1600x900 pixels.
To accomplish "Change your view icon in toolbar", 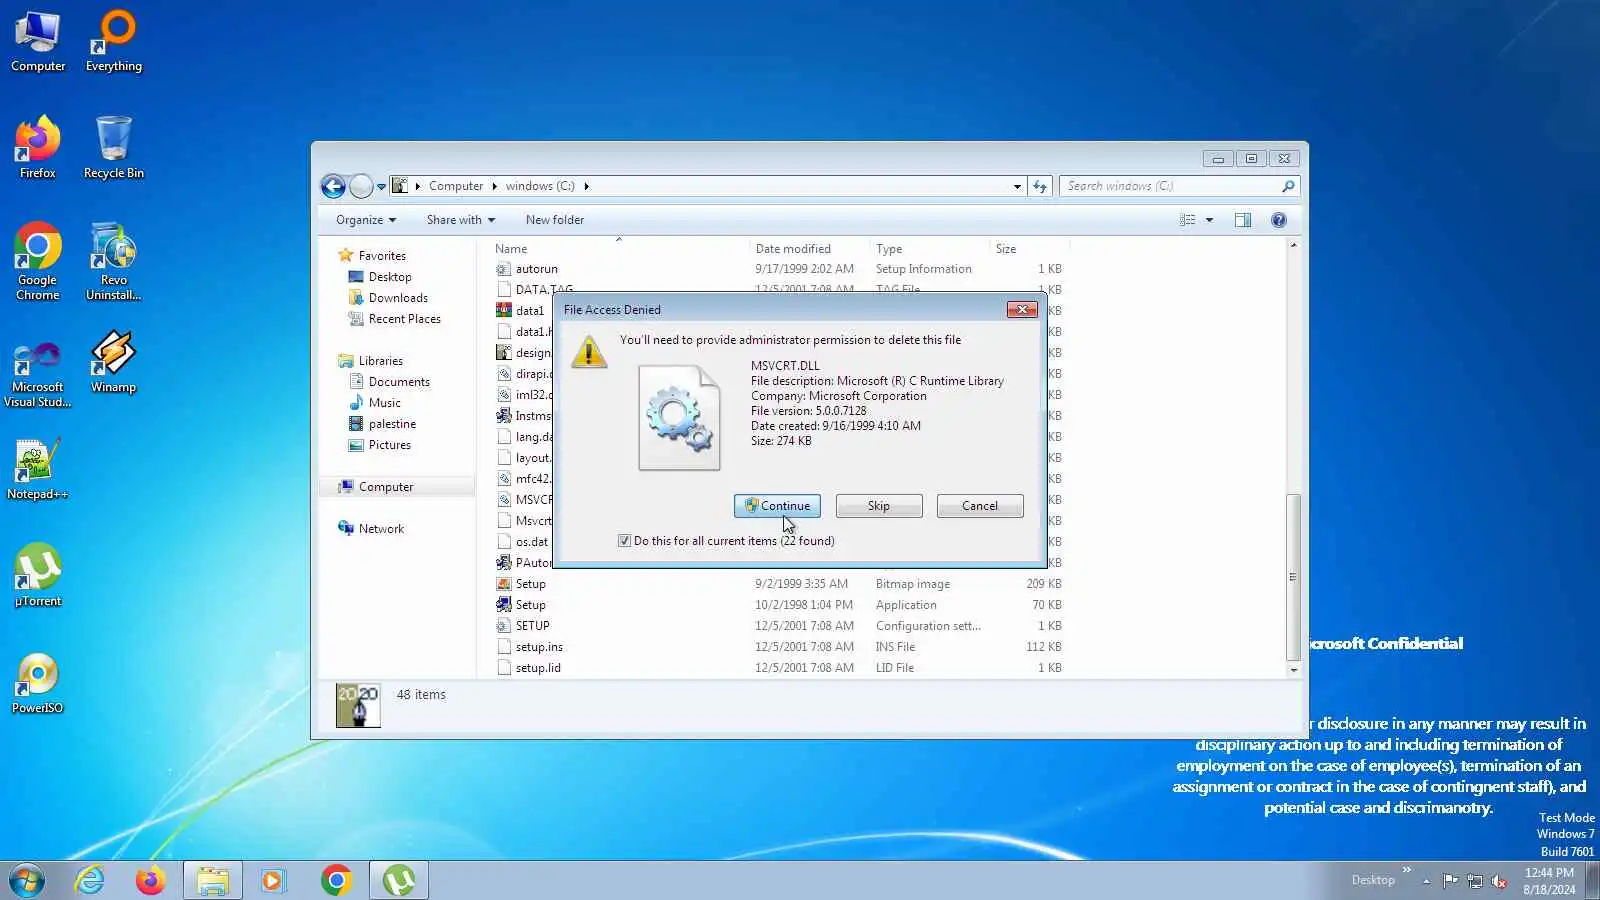I will click(1187, 220).
